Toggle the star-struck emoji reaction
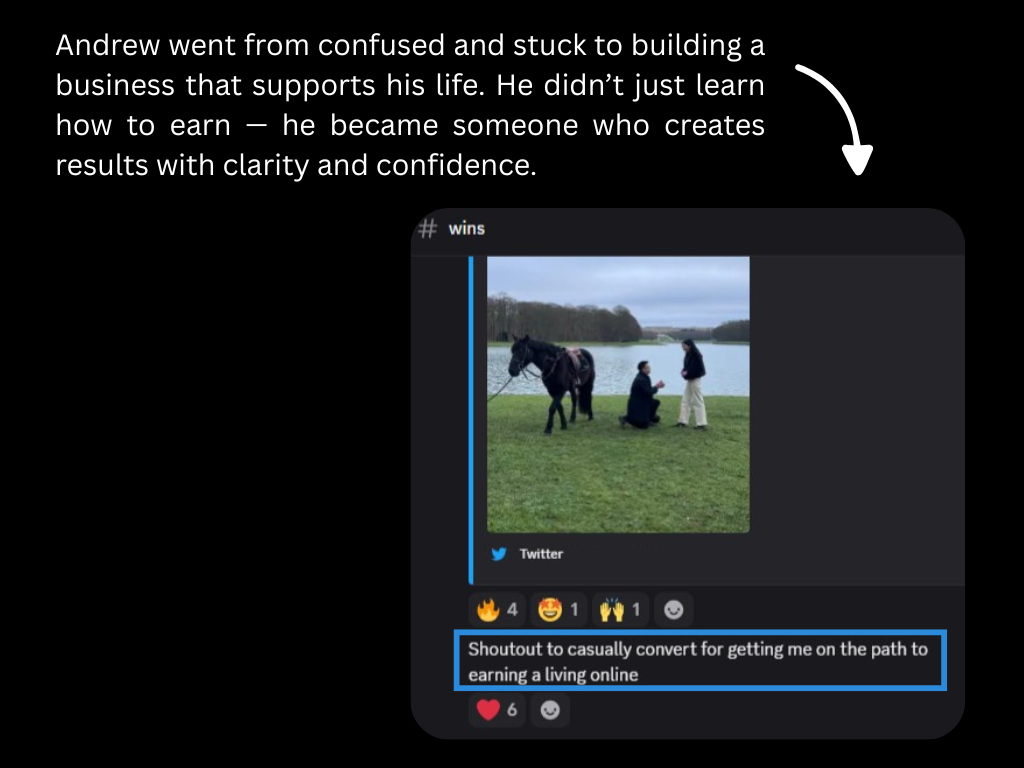This screenshot has height=768, width=1024. click(x=558, y=610)
